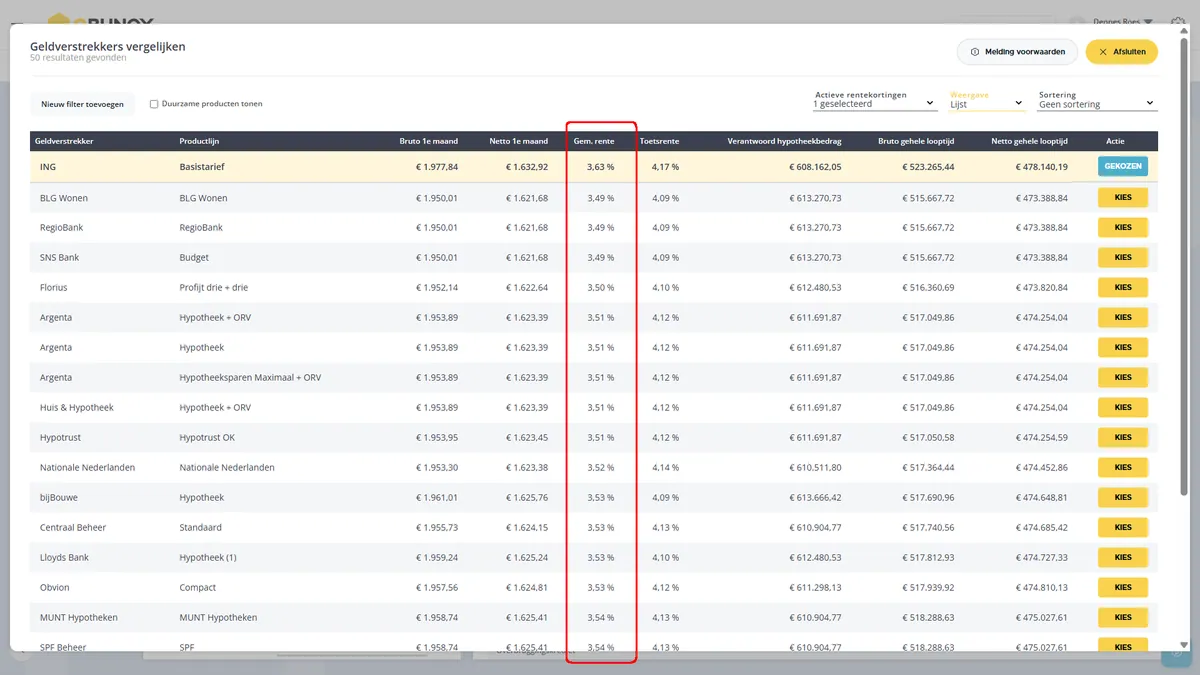Select Centraal Beheer Standaard KIES button
1200x675 pixels.
pyautogui.click(x=1123, y=528)
